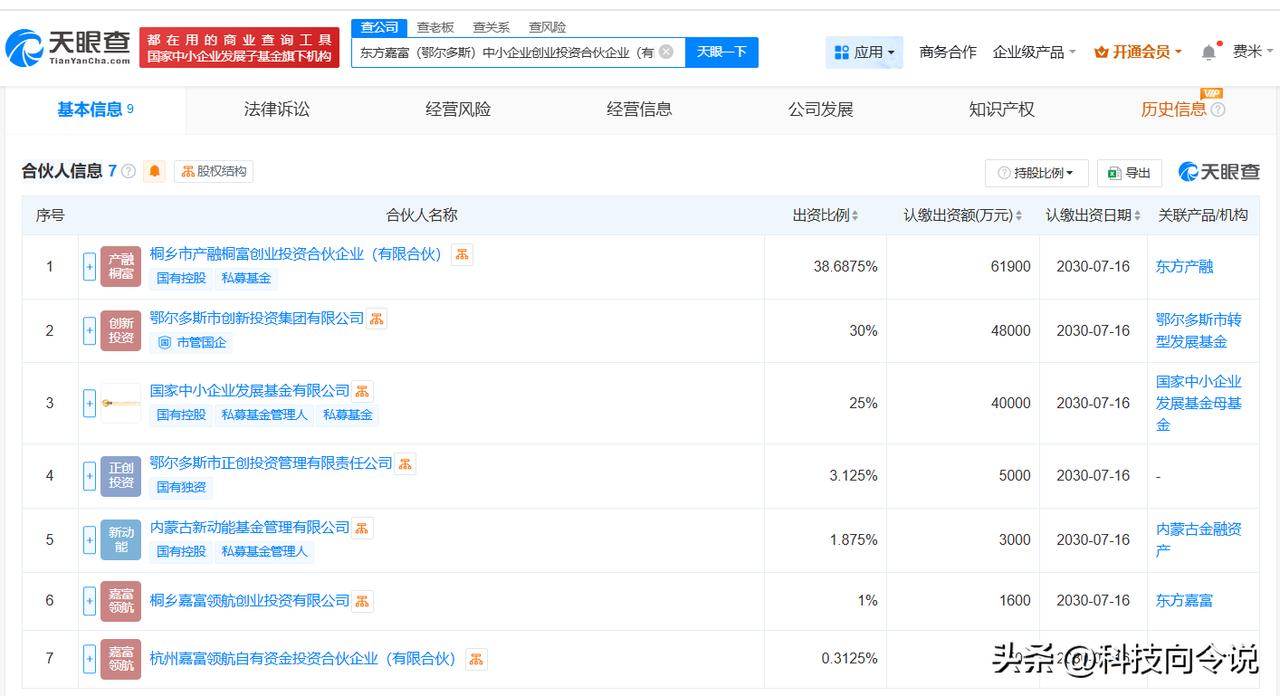The height and width of the screenshot is (696, 1280).
Task: Open the 知识产权 tab
Action: coord(1001,110)
